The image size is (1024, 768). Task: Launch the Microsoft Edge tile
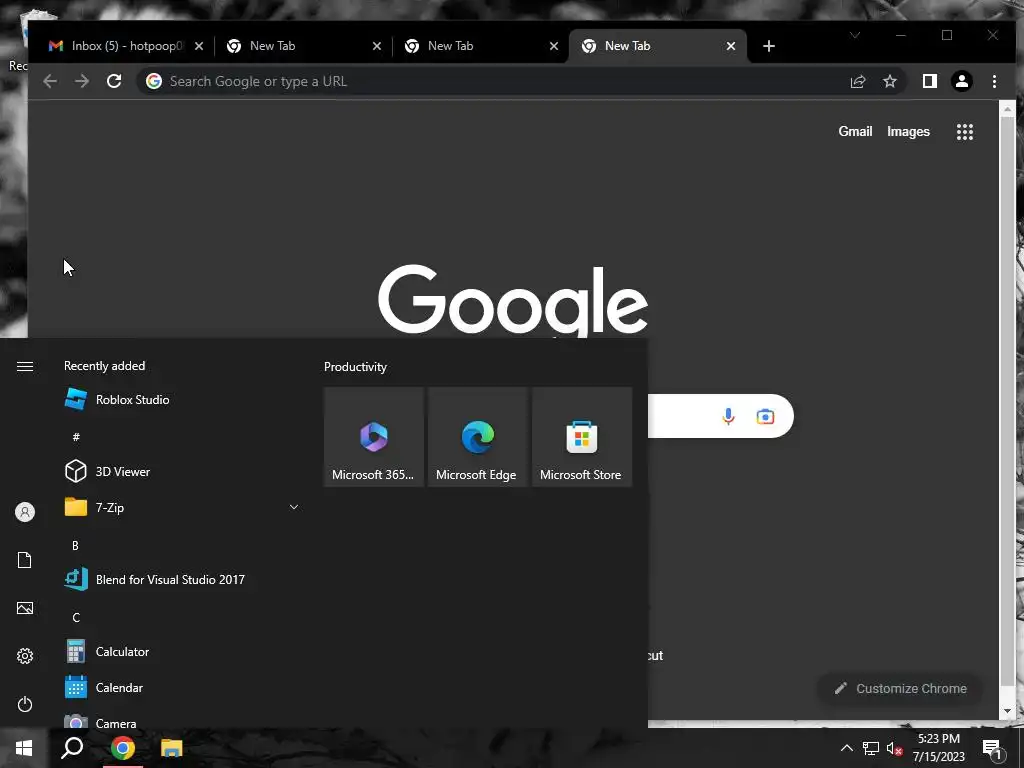click(x=477, y=437)
